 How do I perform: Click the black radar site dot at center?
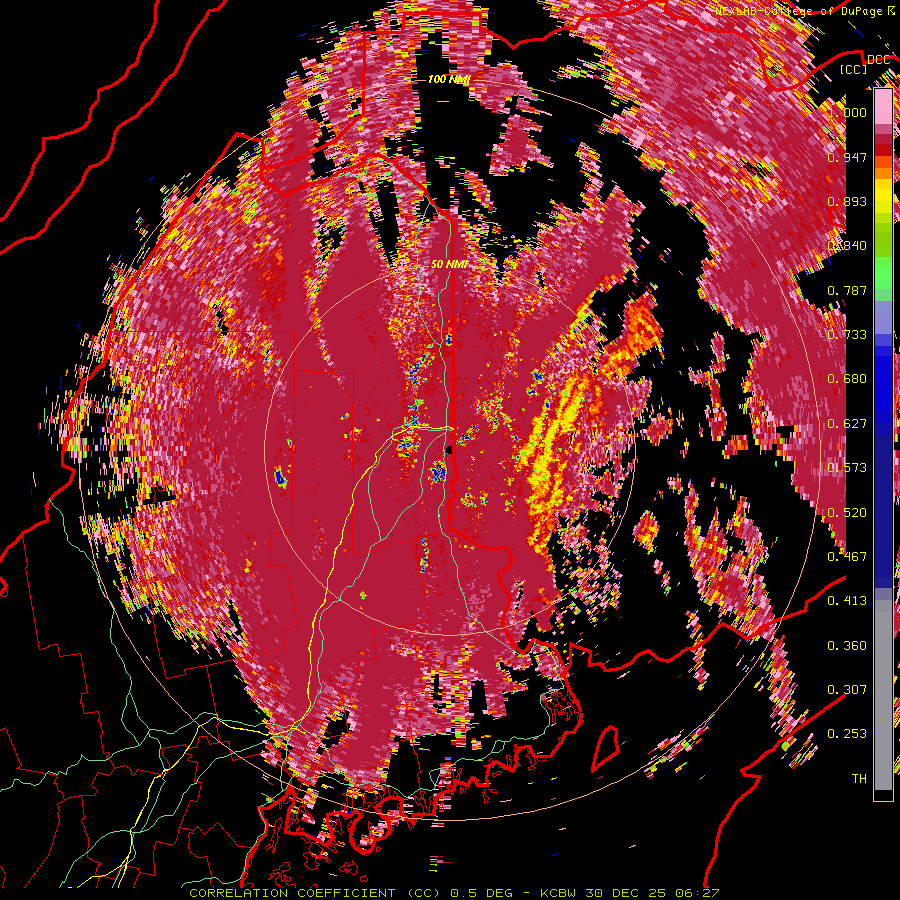tap(449, 449)
